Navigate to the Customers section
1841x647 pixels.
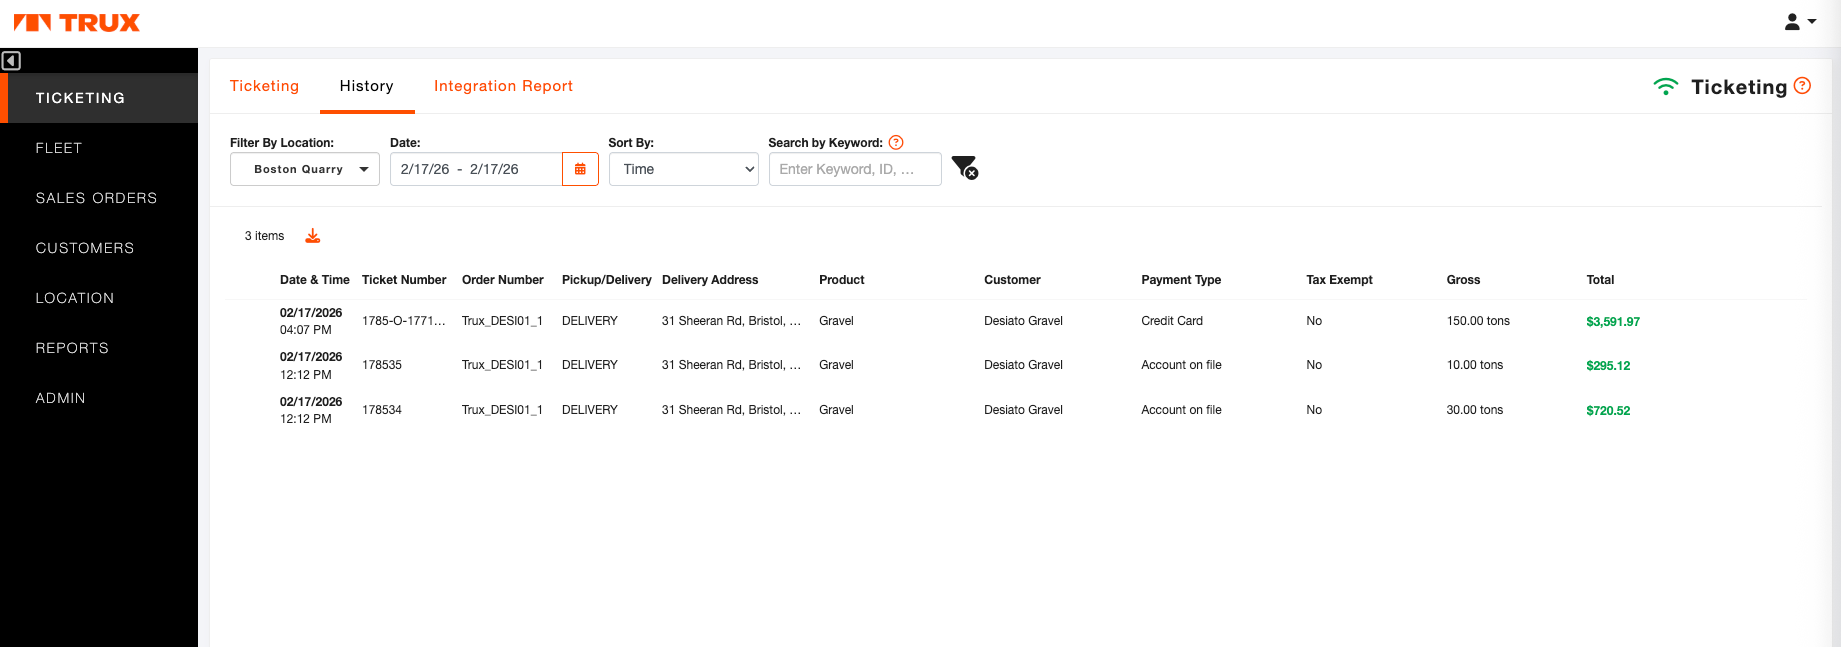coord(85,248)
